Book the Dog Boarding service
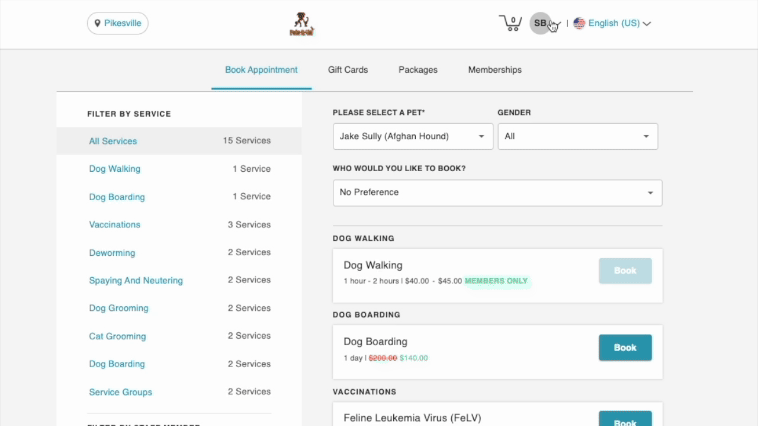Image resolution: width=758 pixels, height=426 pixels. (x=625, y=348)
